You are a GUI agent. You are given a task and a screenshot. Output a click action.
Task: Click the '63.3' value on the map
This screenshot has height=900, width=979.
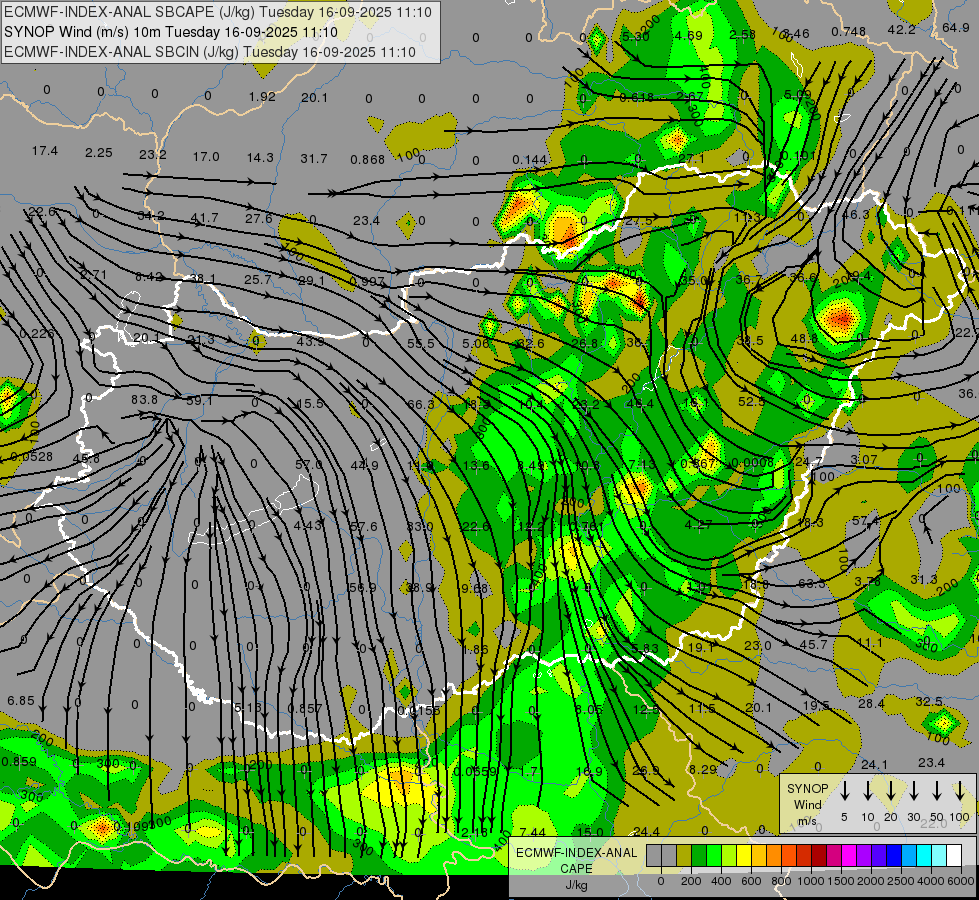(812, 583)
